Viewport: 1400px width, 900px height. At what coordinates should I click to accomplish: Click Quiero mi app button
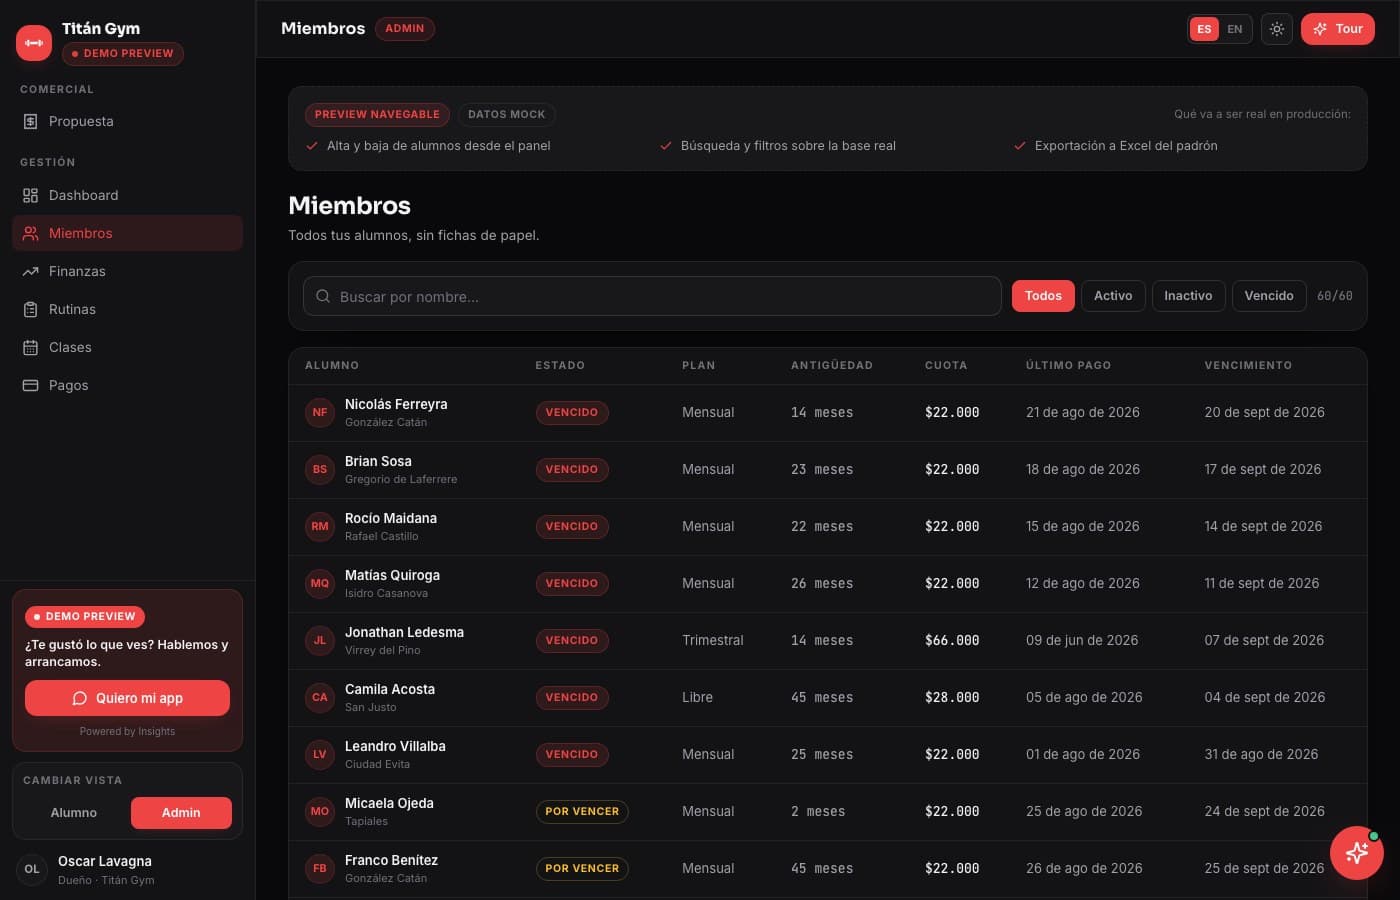click(x=127, y=698)
